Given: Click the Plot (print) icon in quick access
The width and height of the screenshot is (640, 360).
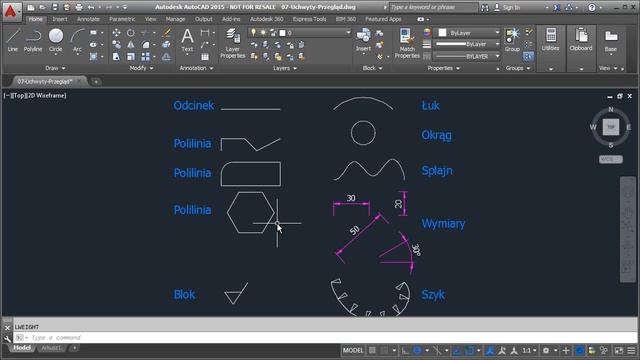Looking at the screenshot, I should (x=79, y=7).
